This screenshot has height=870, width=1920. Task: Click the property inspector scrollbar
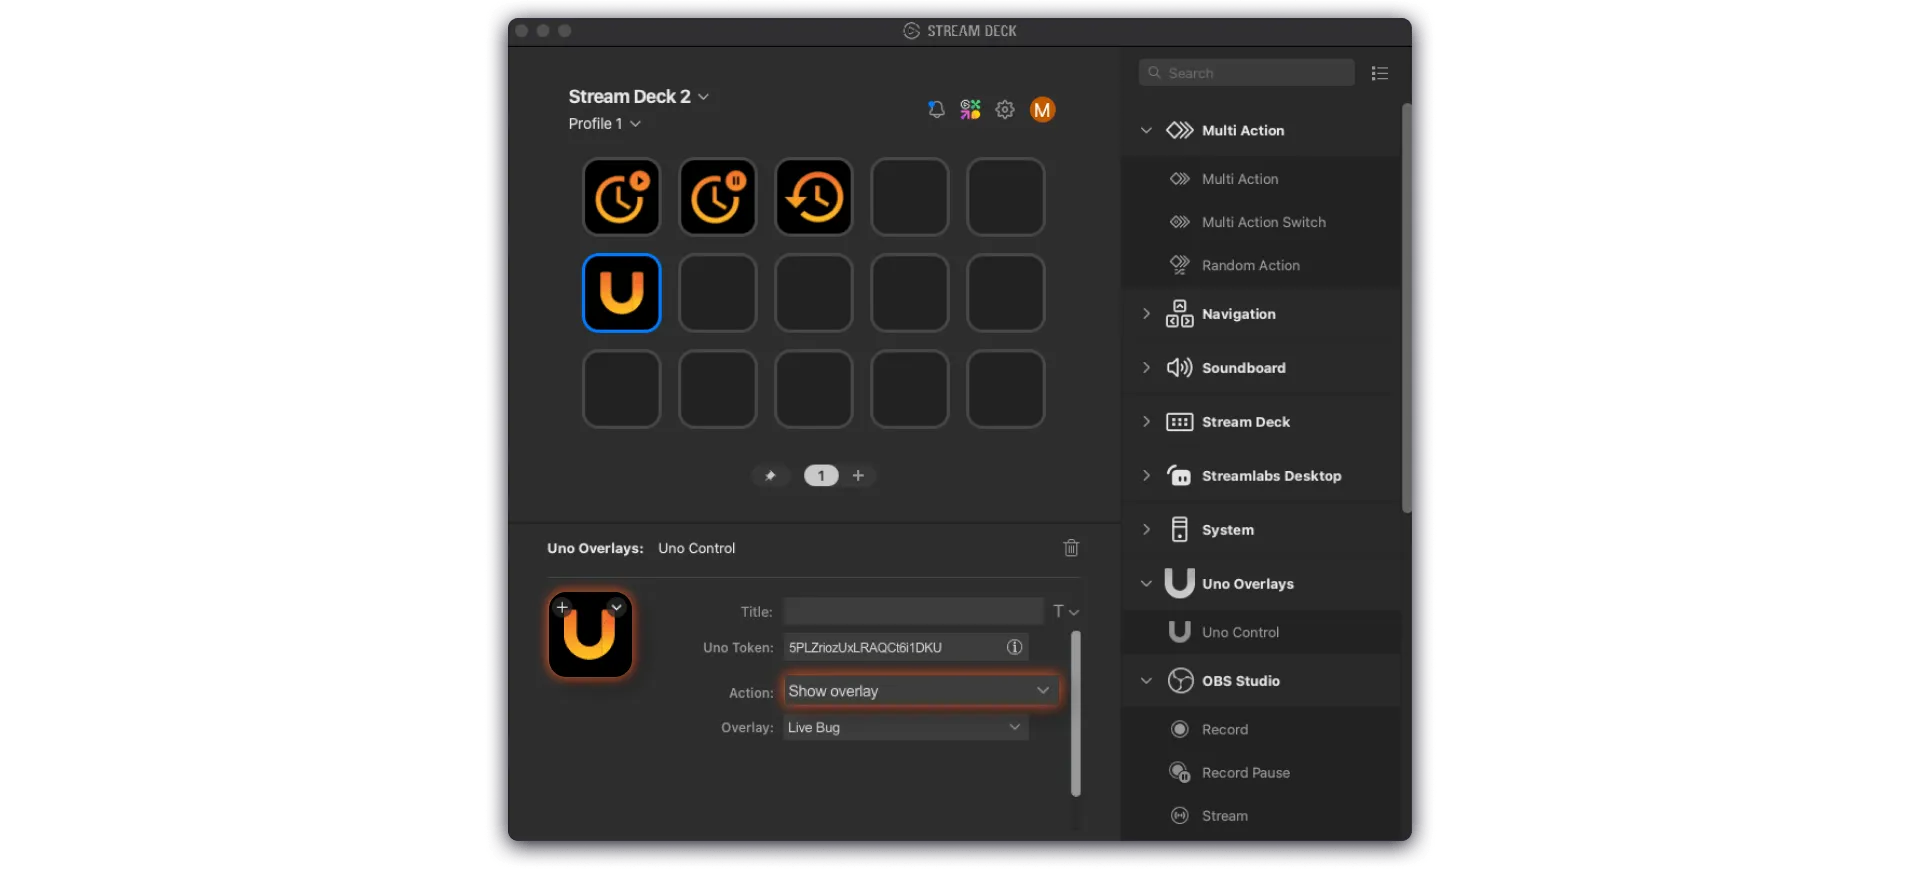point(1076,713)
